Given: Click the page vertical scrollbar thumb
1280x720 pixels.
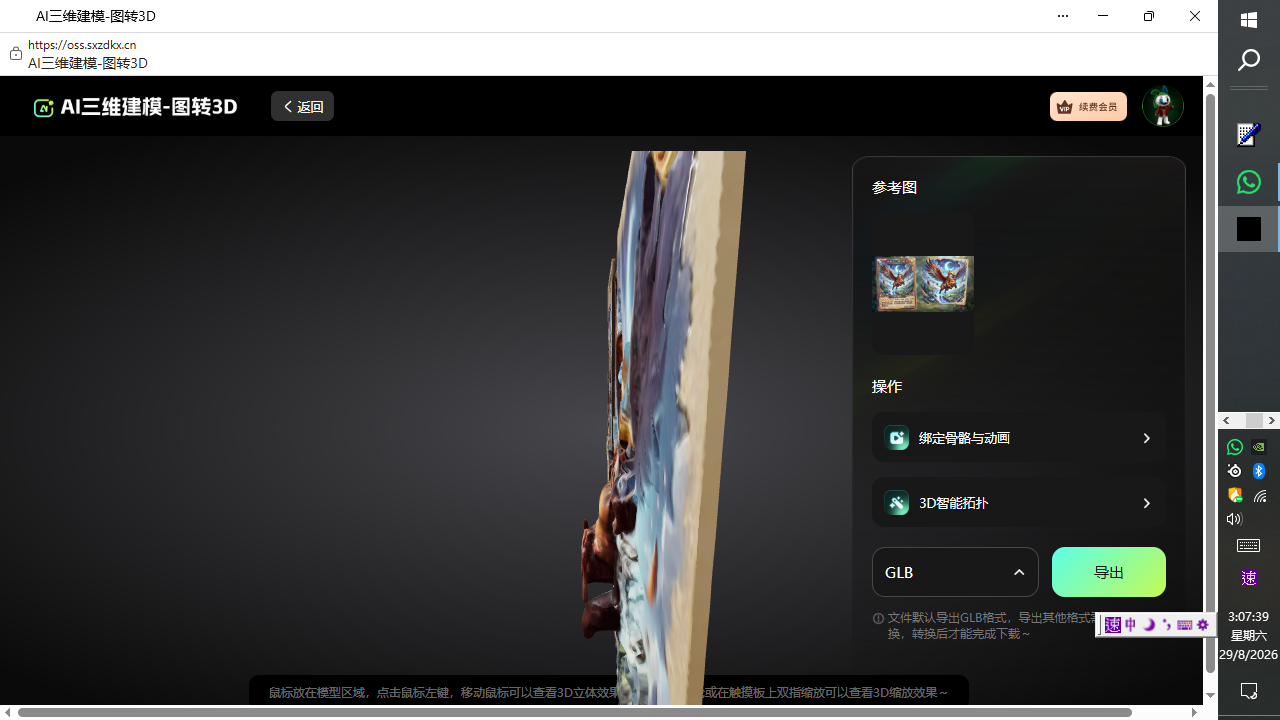Looking at the screenshot, I should click(1210, 382).
